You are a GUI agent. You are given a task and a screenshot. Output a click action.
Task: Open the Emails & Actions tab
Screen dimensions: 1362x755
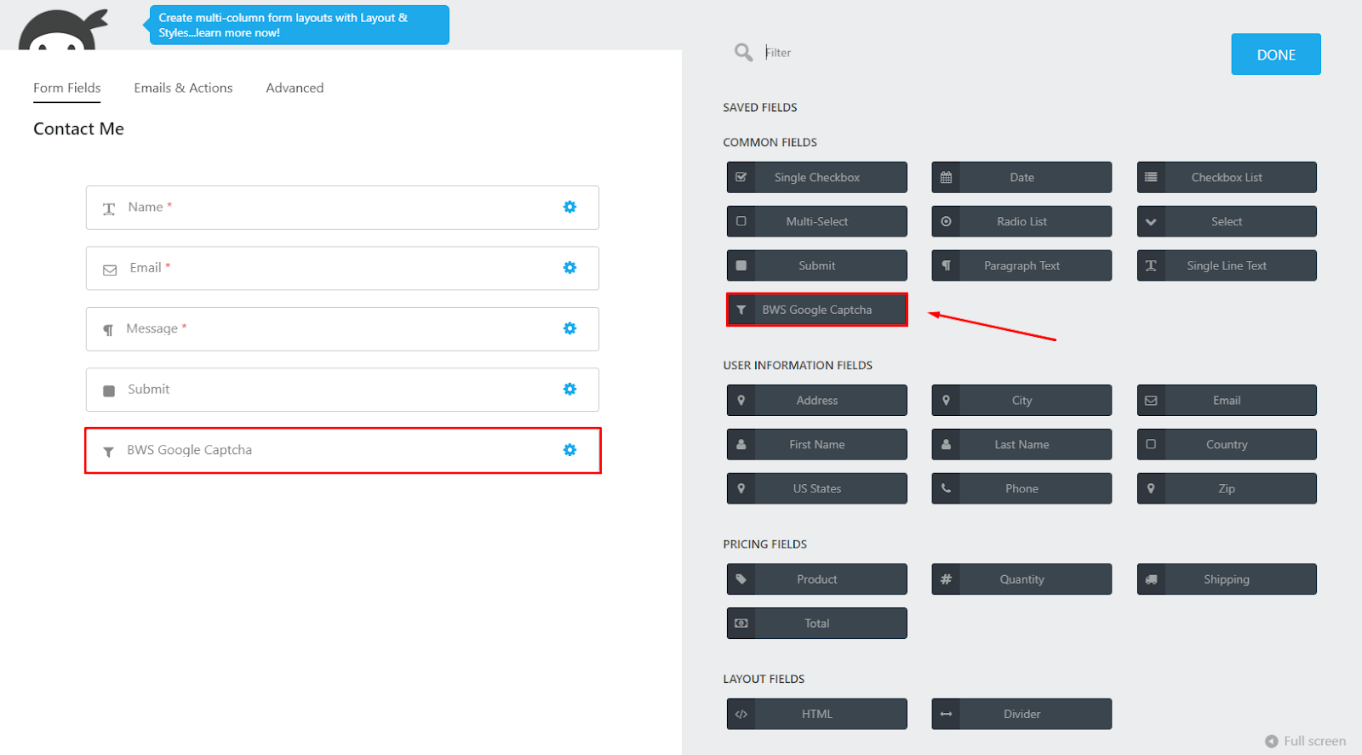pos(183,88)
